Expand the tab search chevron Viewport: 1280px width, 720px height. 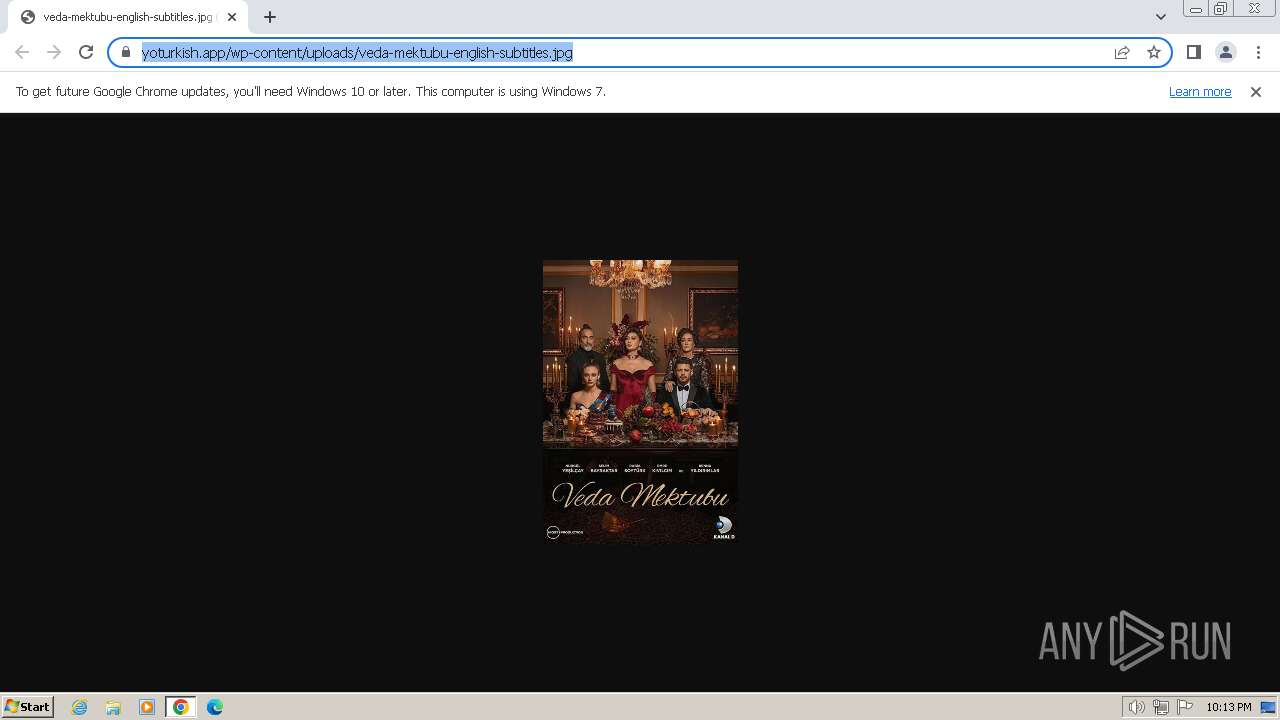click(1160, 17)
